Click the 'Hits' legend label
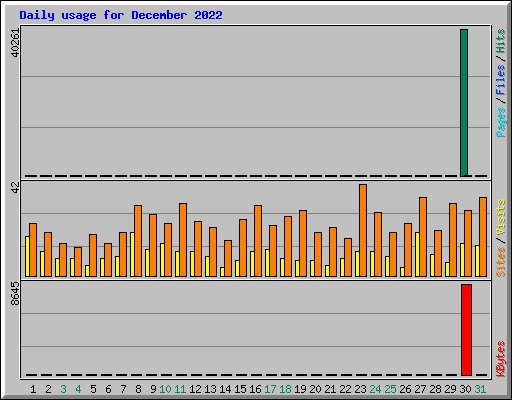 (x=501, y=41)
